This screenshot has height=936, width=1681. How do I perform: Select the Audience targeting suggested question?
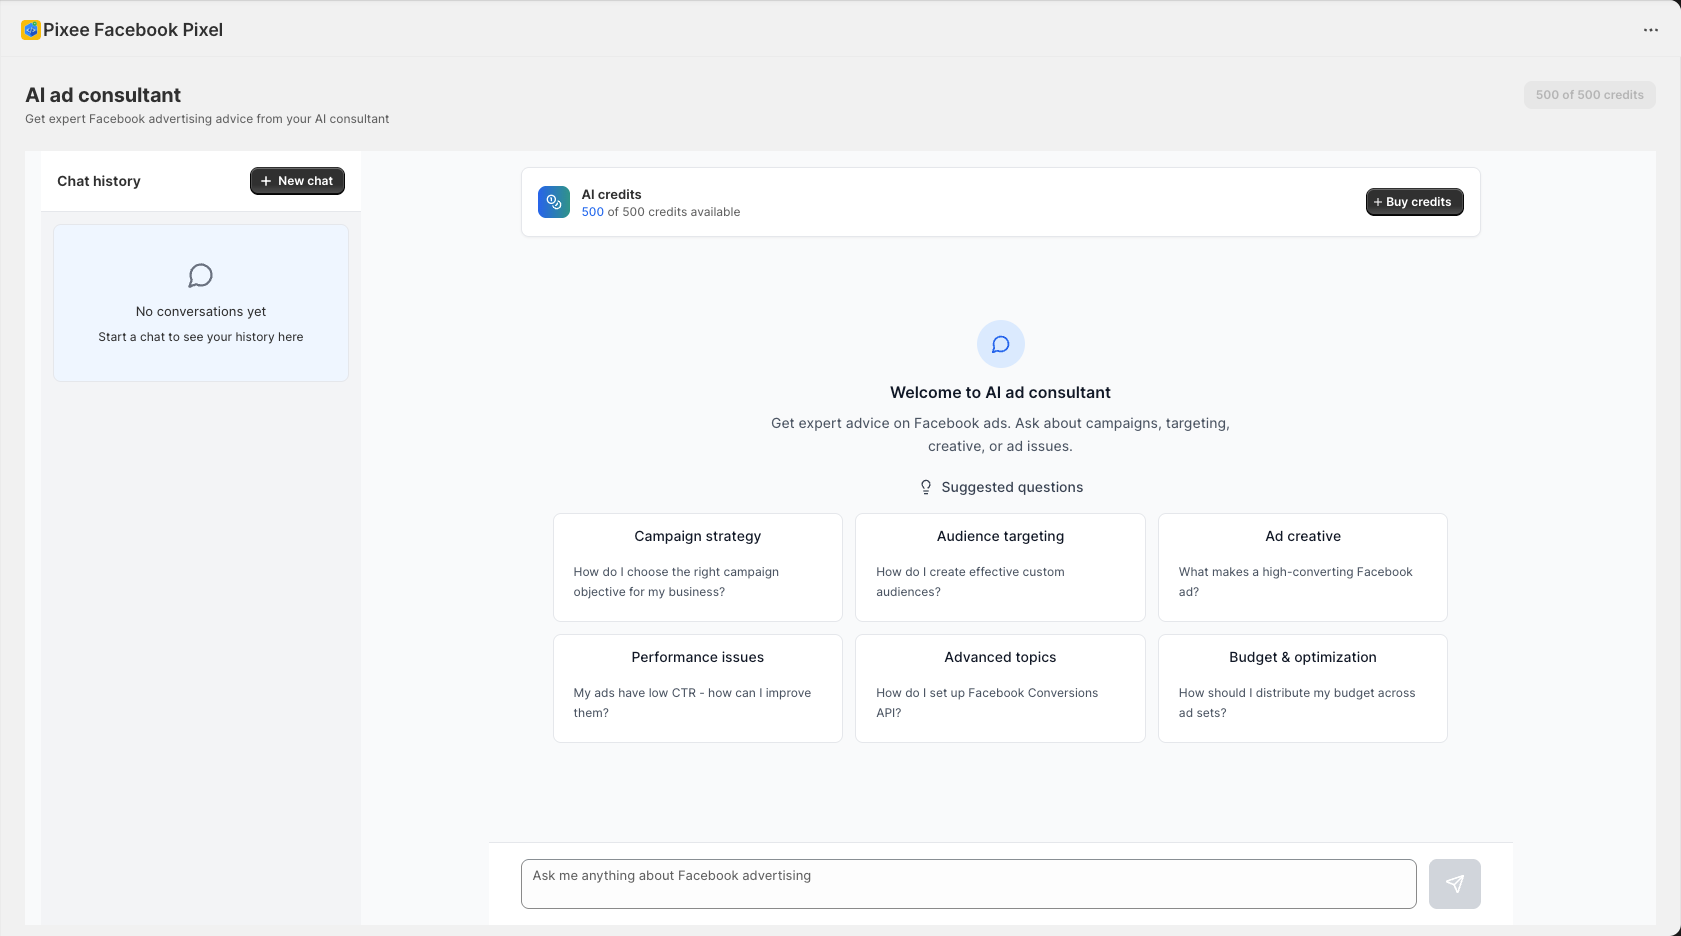(x=1000, y=567)
